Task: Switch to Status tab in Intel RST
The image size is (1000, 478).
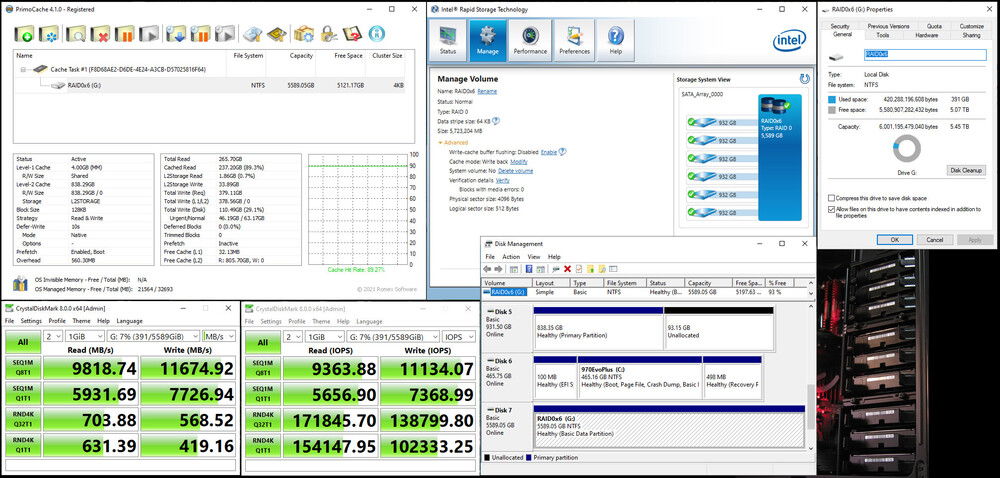Action: [448, 40]
